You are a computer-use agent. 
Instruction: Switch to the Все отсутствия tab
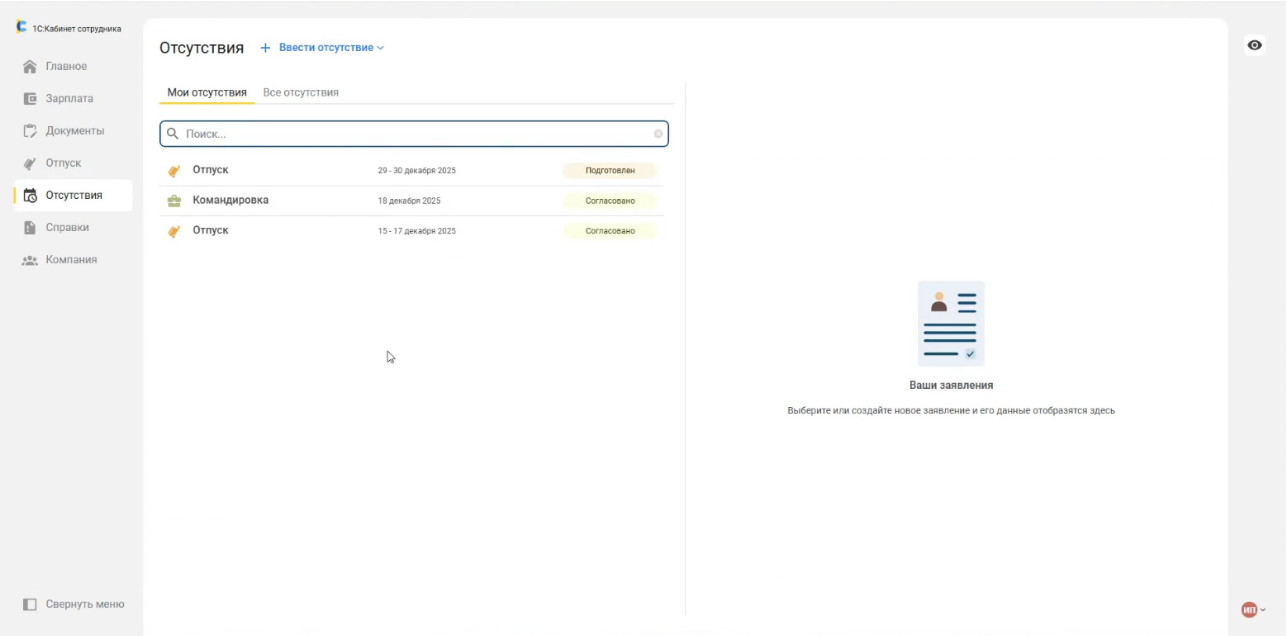tap(300, 93)
